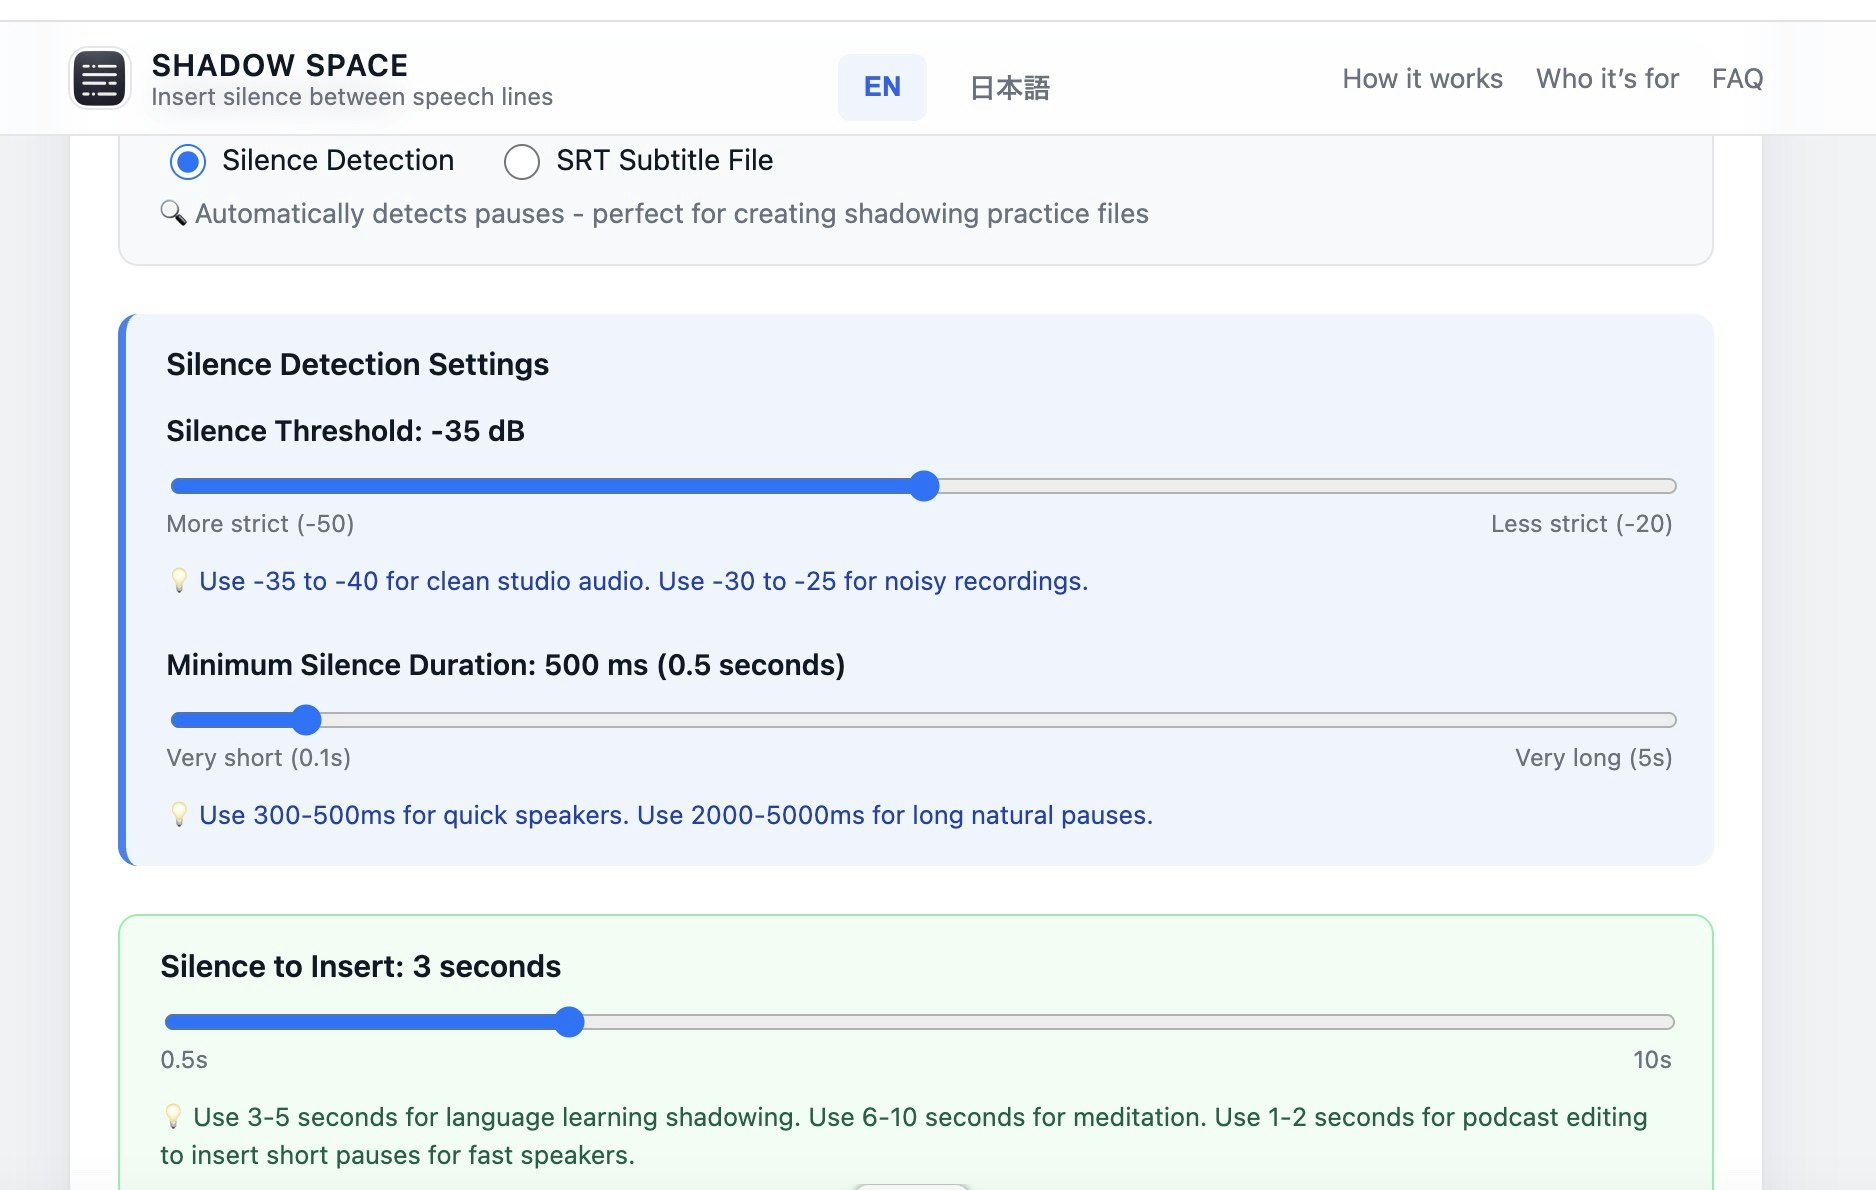Click the magnifier icon near detection description
1876x1190 pixels.
(x=173, y=213)
